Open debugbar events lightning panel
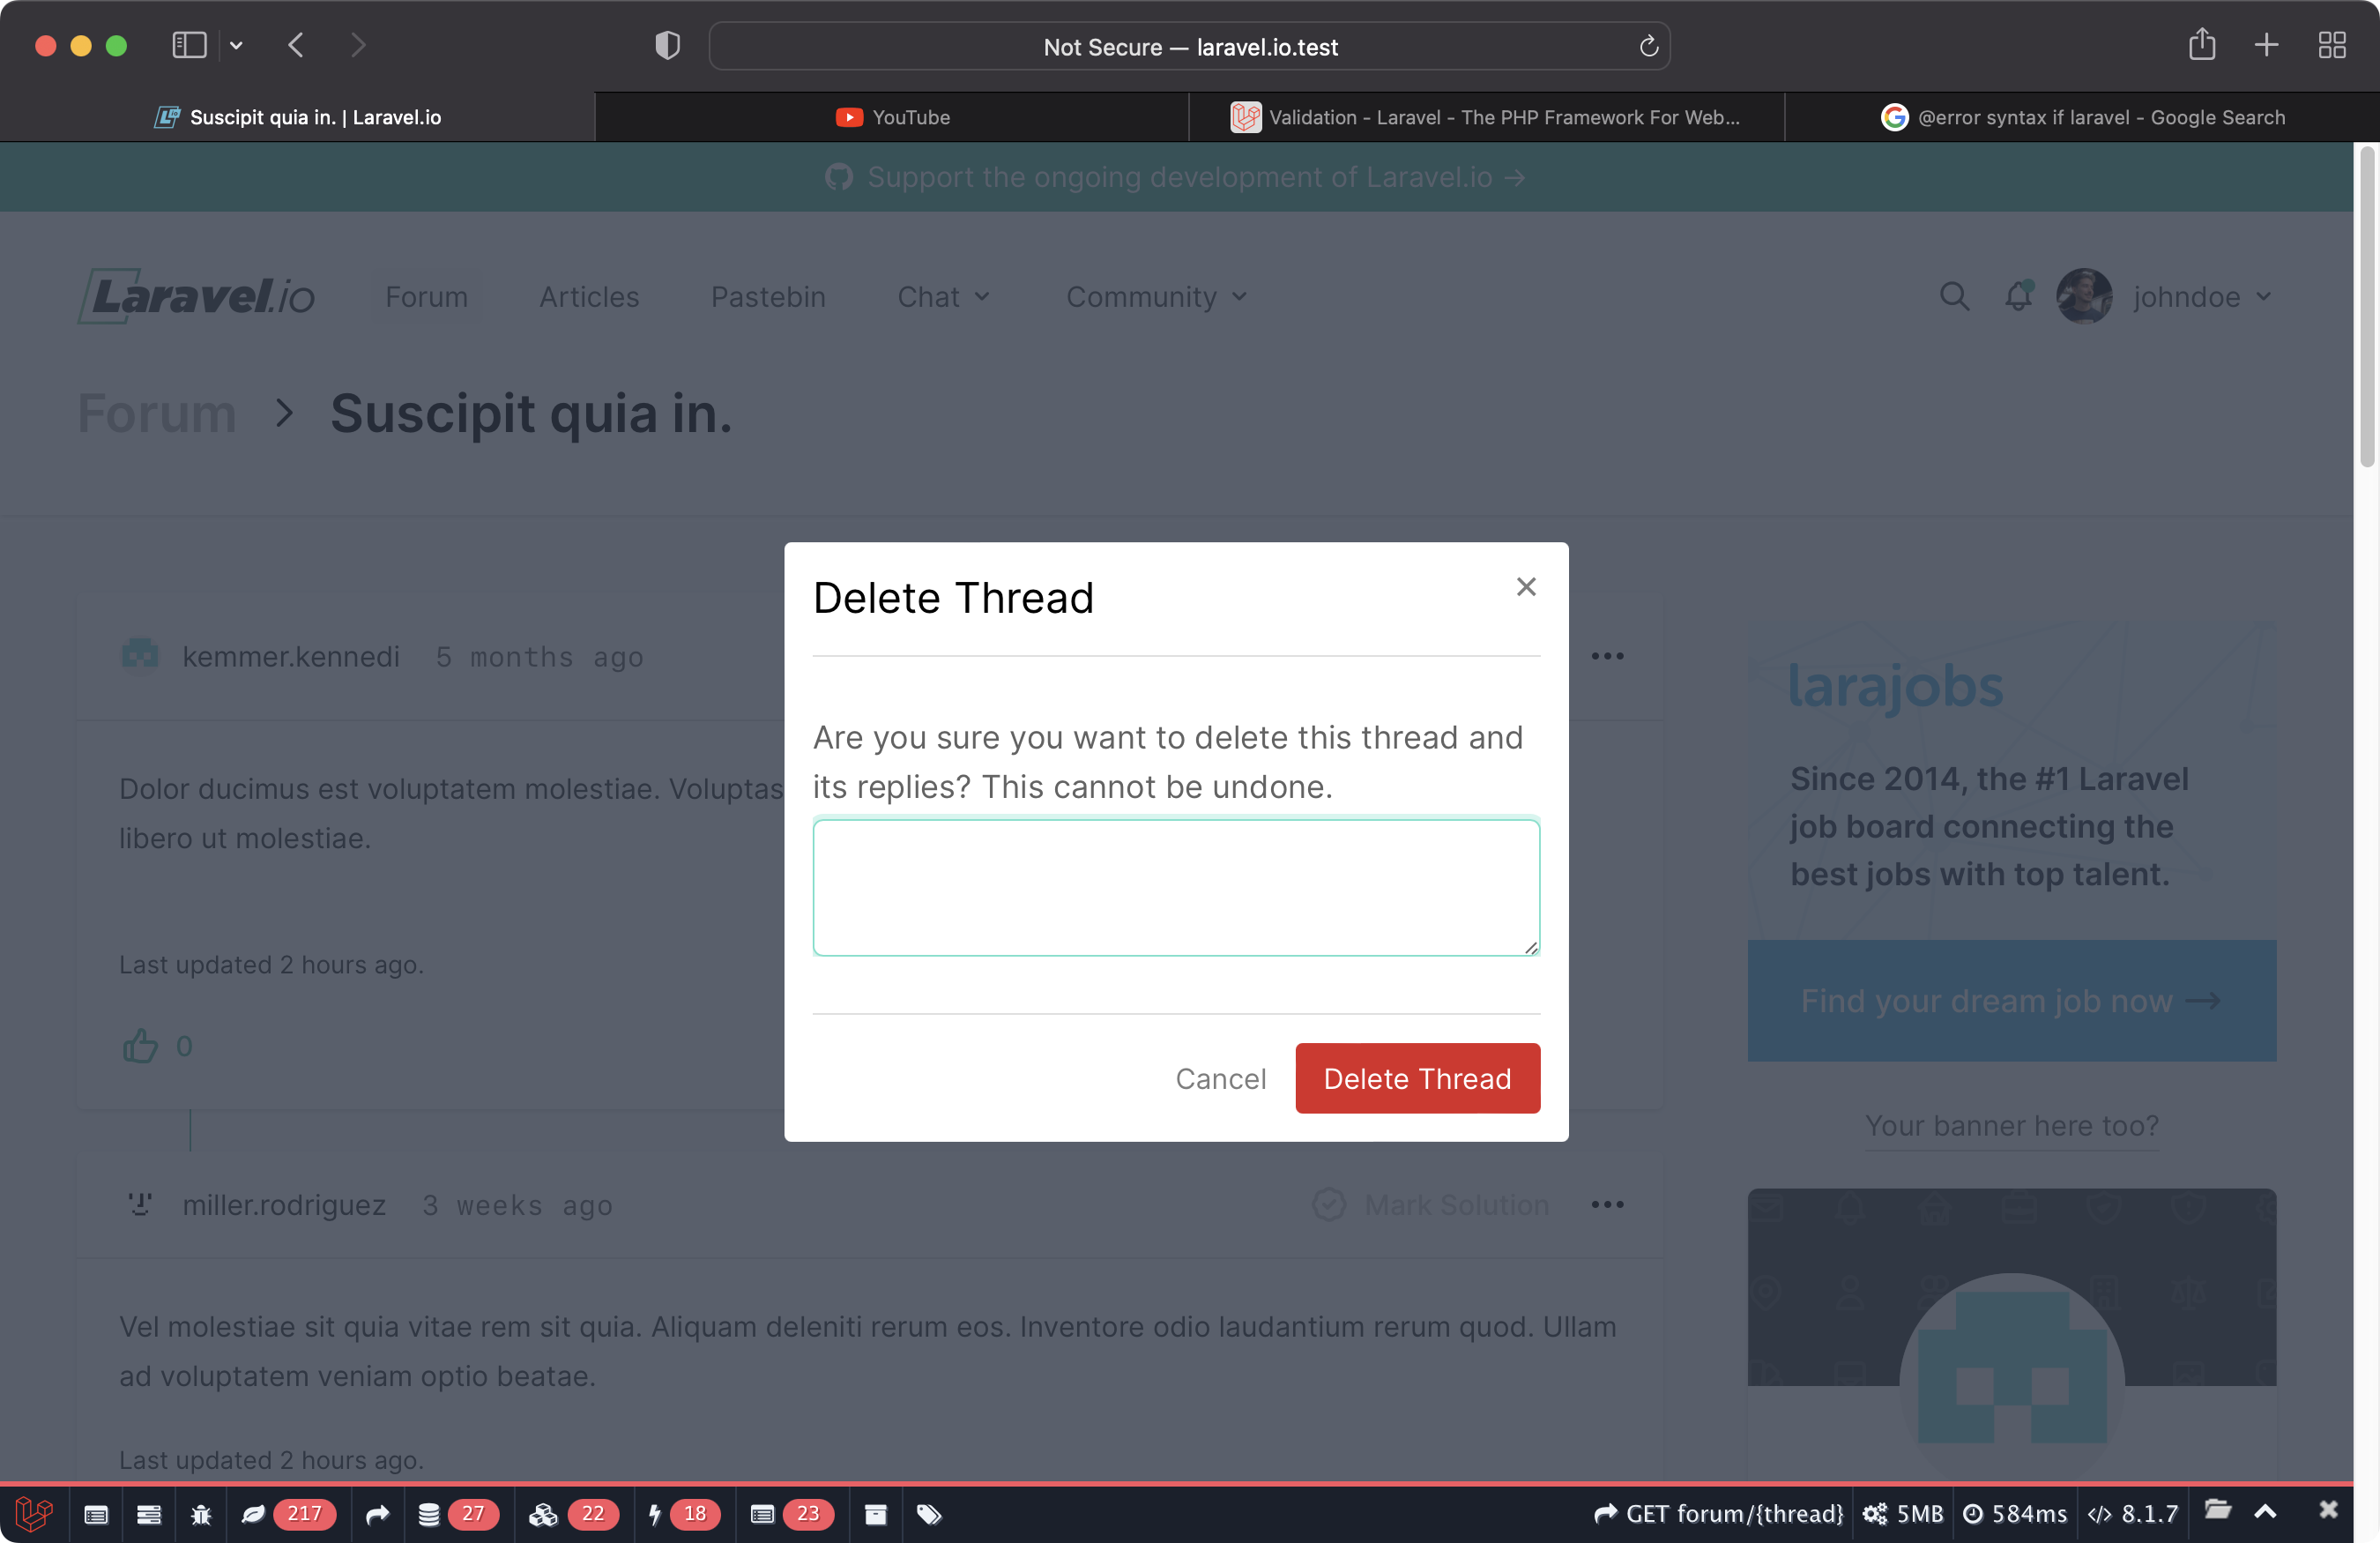 pyautogui.click(x=655, y=1514)
